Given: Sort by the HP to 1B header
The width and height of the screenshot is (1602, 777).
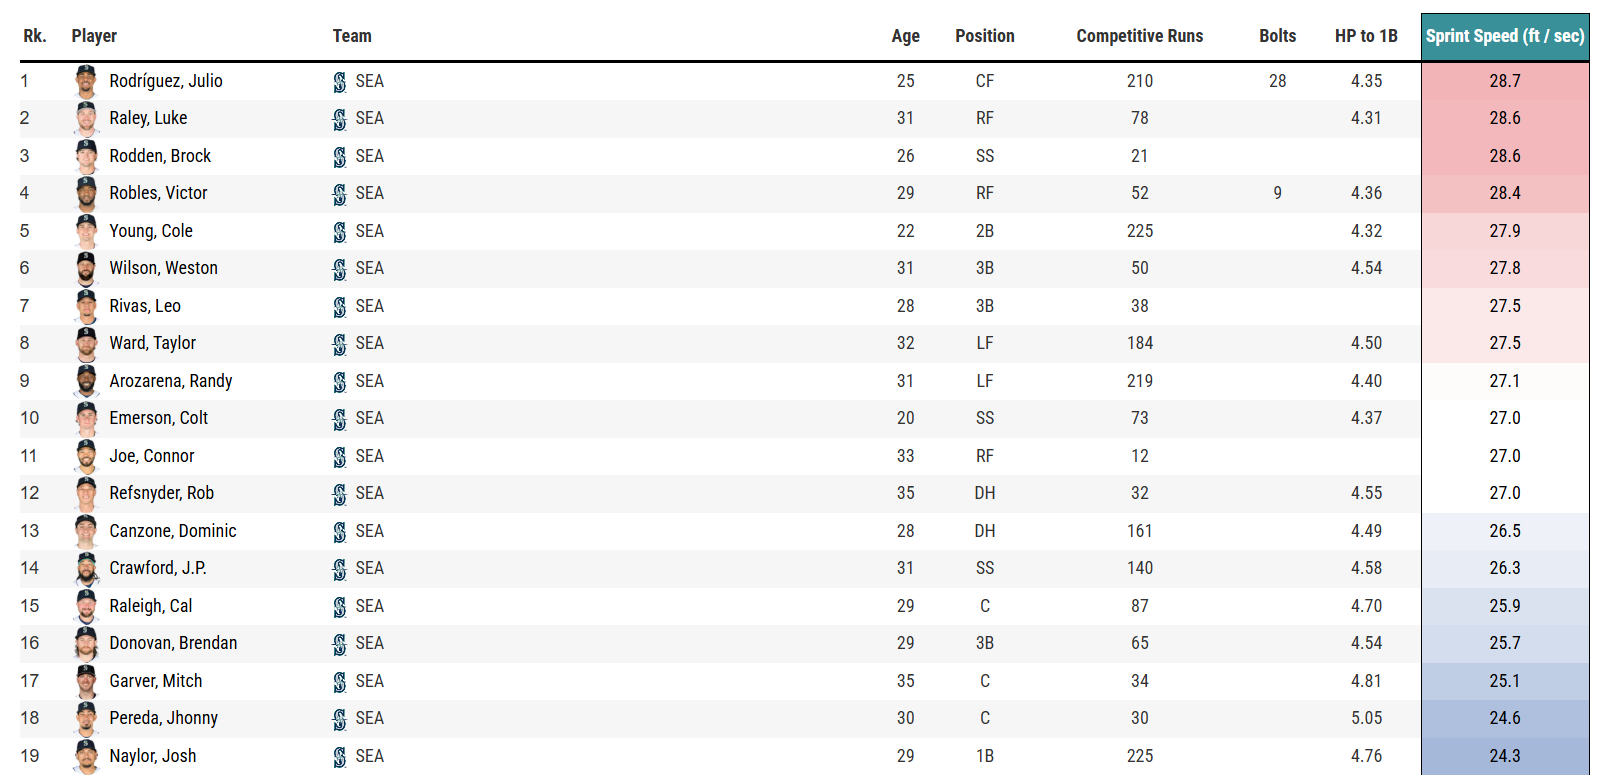Looking at the screenshot, I should 1366,36.
